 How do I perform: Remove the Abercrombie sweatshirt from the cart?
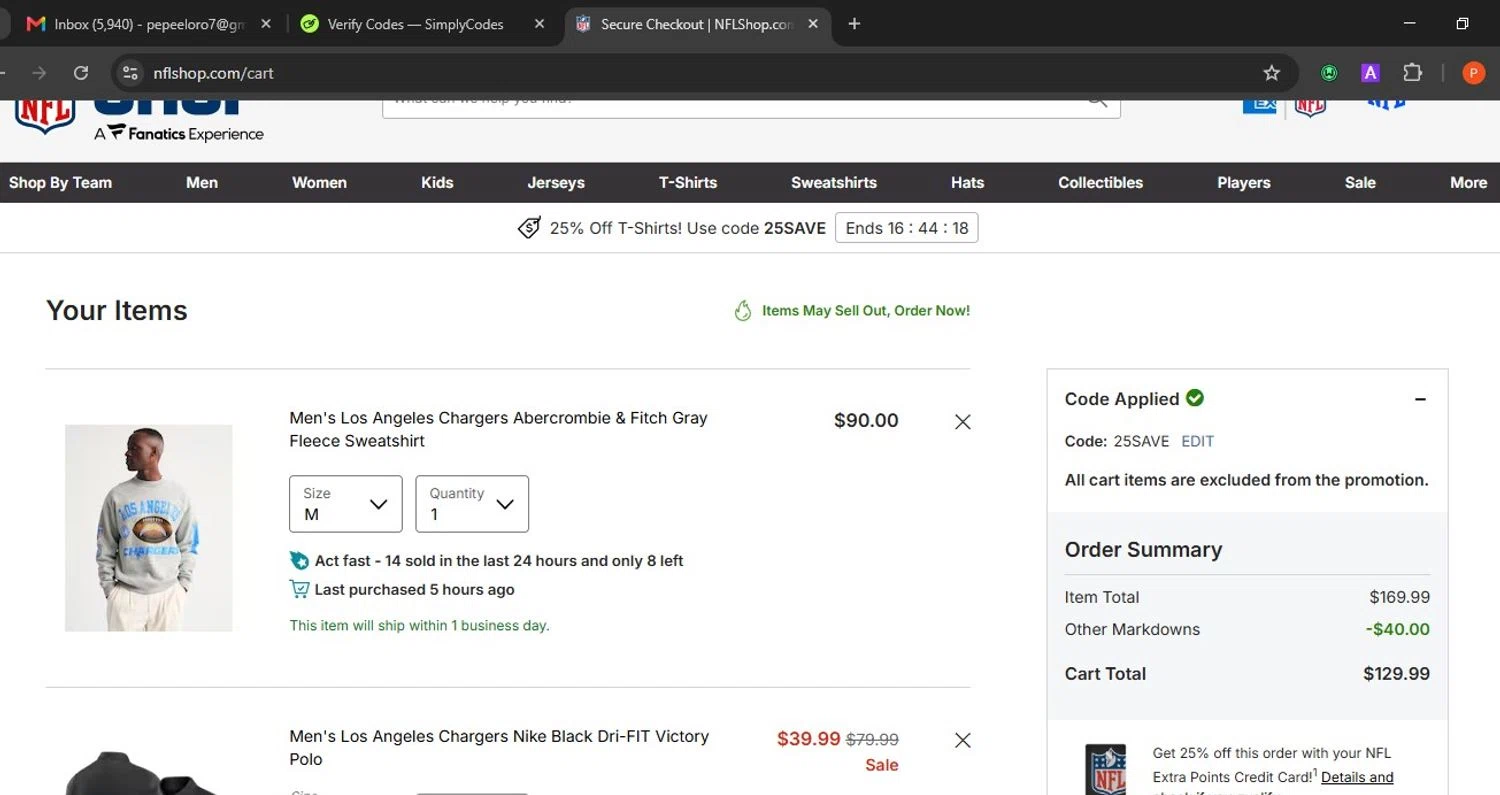(x=963, y=422)
